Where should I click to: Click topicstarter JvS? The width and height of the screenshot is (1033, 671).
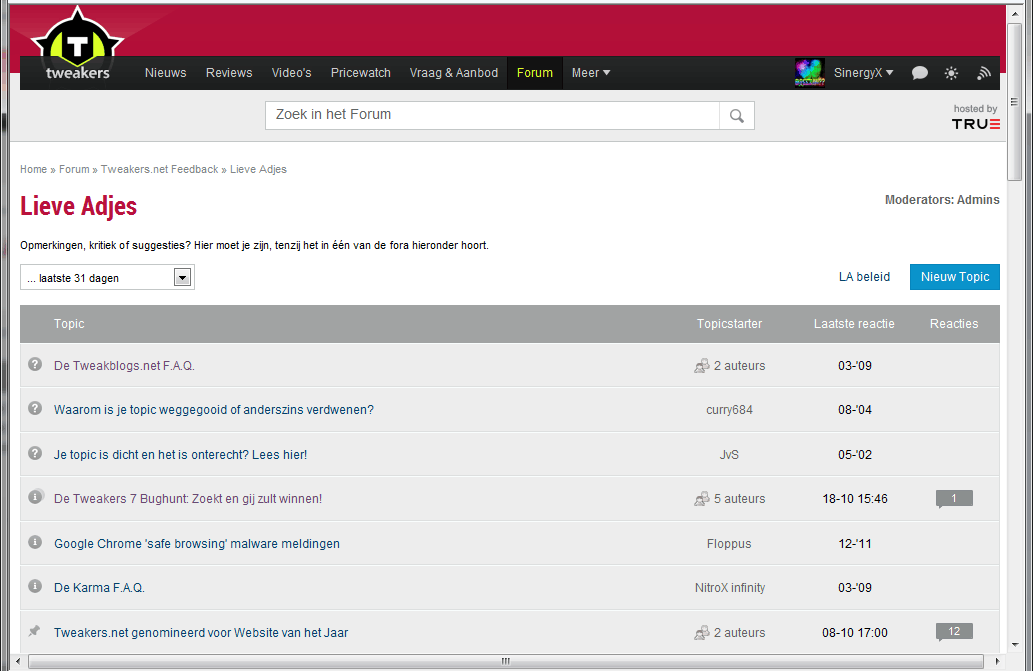tap(729, 454)
